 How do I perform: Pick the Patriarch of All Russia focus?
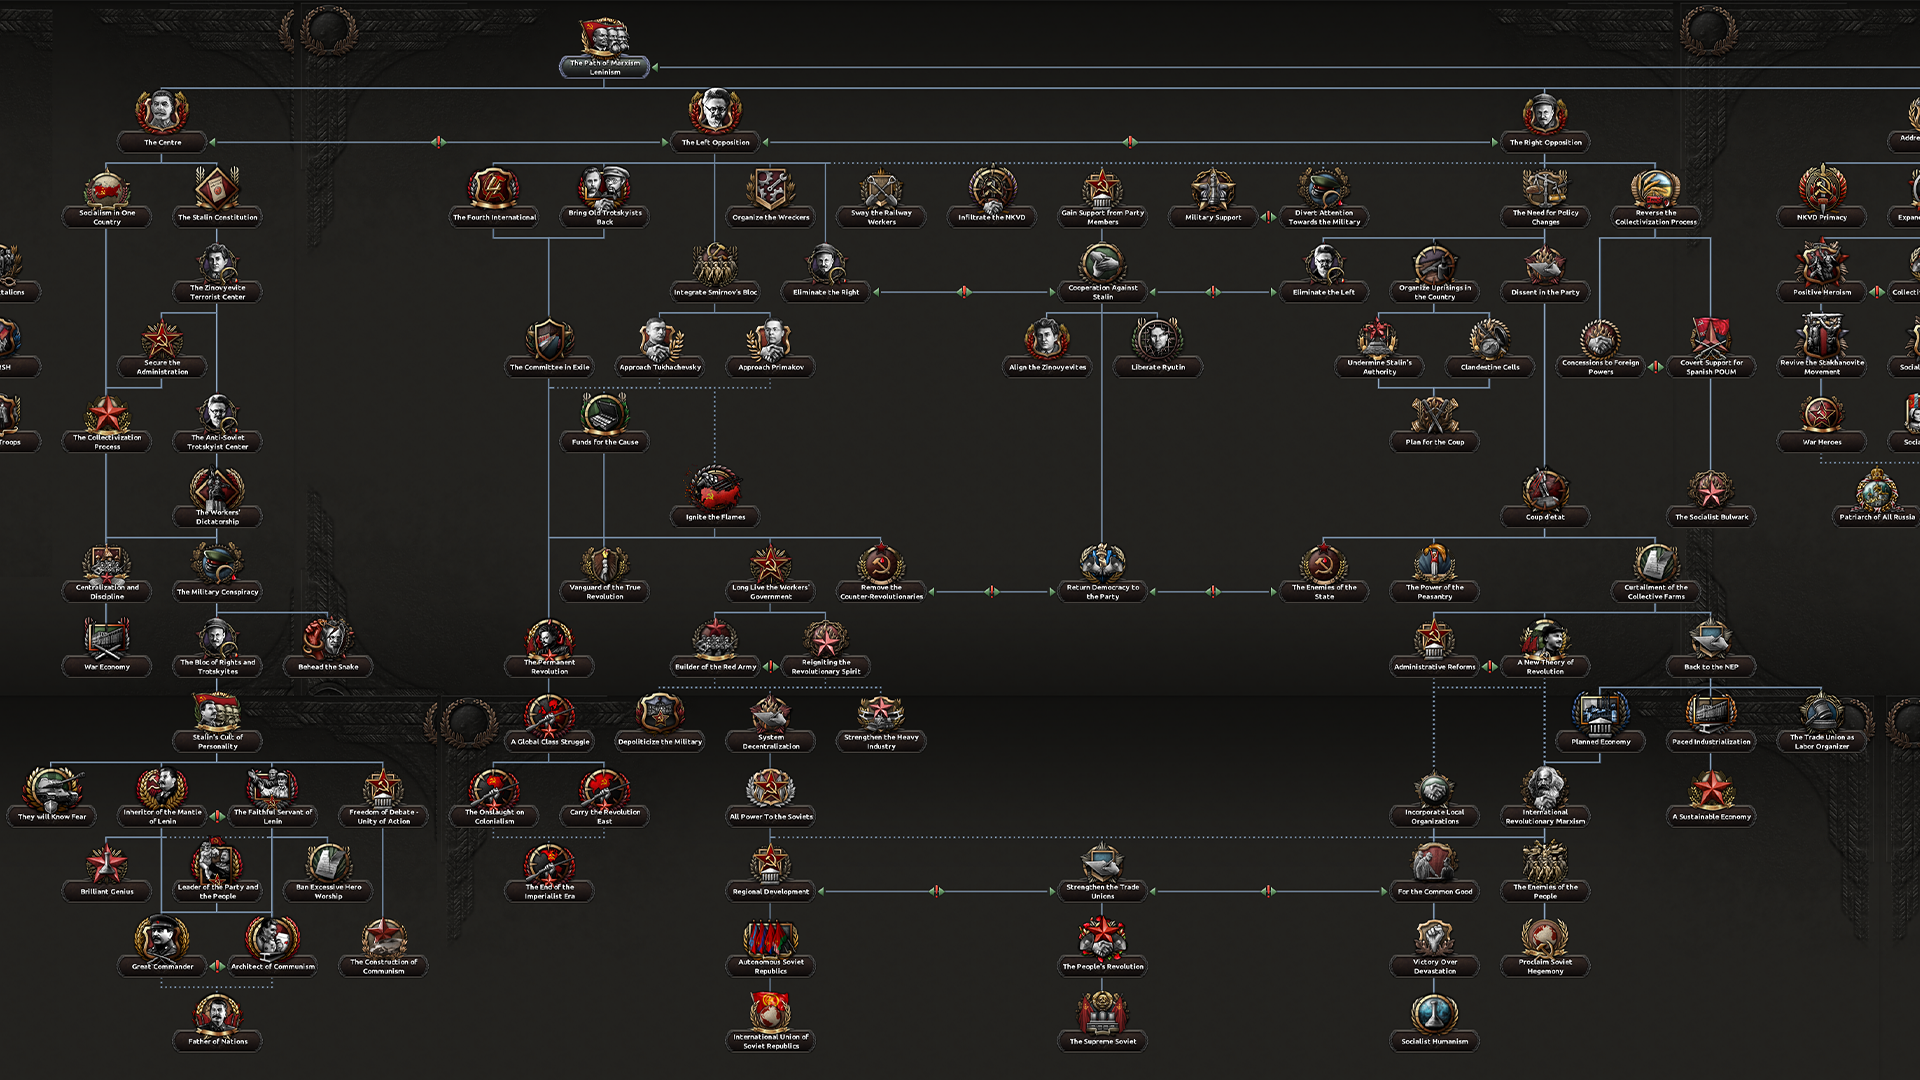pos(1877,490)
